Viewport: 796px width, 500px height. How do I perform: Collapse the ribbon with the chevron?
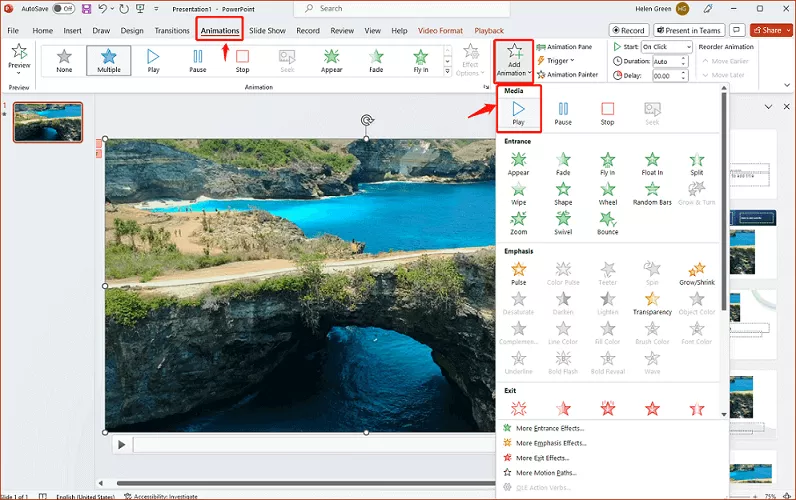click(x=787, y=85)
